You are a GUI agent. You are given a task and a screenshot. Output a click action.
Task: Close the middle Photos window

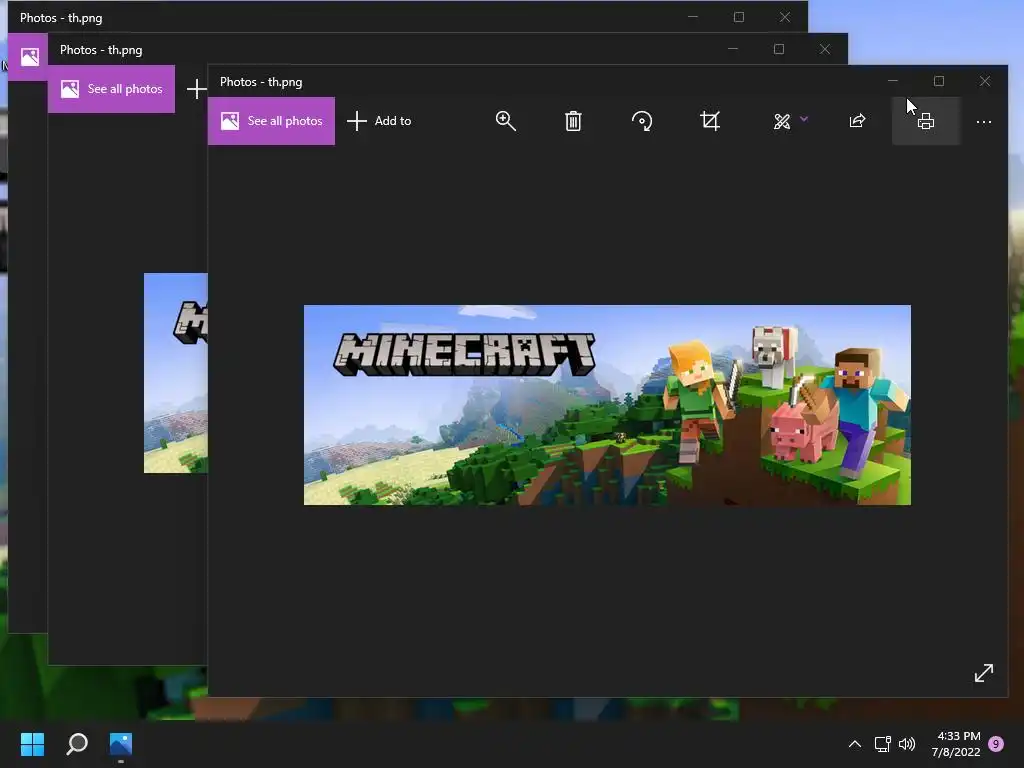(x=825, y=49)
